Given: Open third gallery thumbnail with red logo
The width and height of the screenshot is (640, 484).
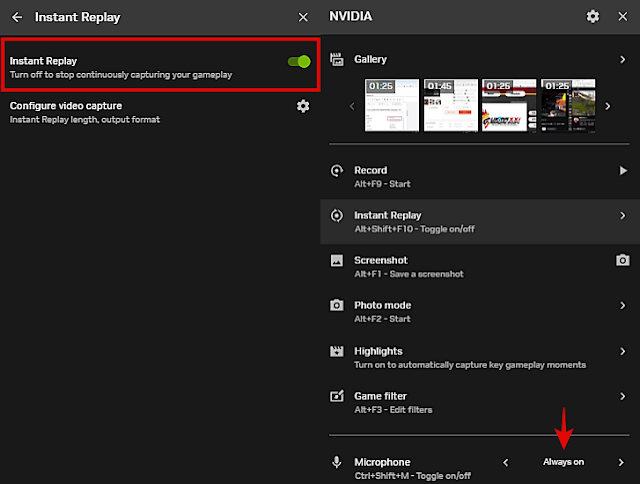Looking at the screenshot, I should point(509,105).
